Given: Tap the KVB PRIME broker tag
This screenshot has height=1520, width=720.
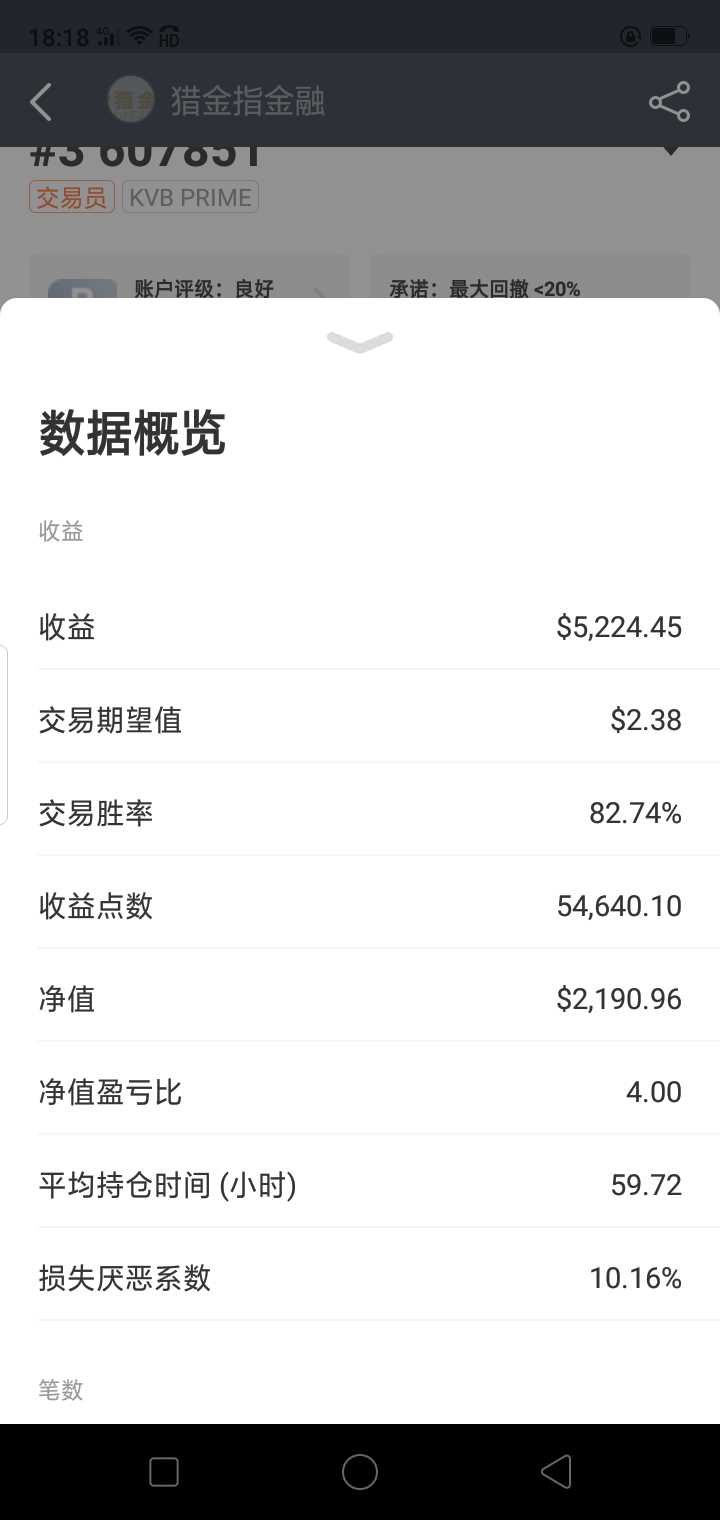Looking at the screenshot, I should (190, 197).
